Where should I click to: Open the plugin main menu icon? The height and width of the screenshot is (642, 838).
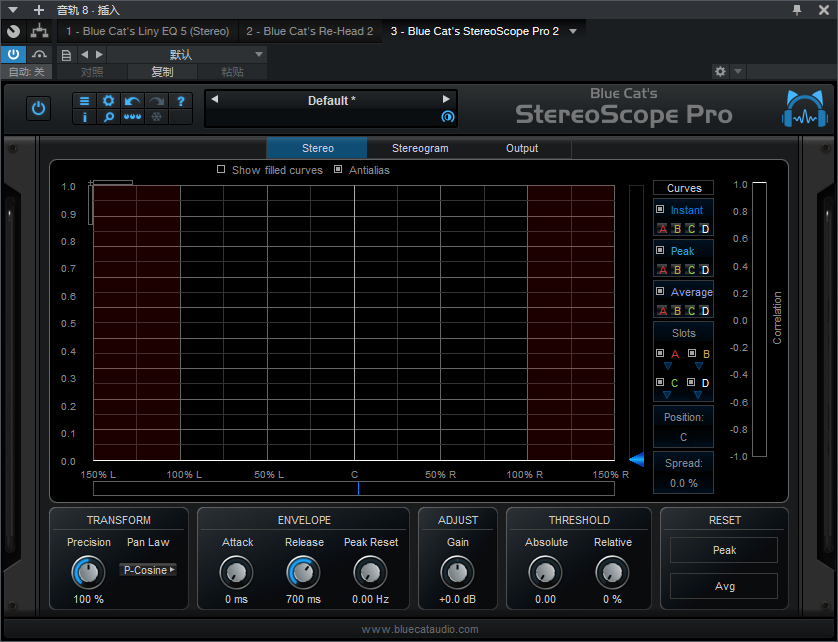pyautogui.click(x=84, y=101)
